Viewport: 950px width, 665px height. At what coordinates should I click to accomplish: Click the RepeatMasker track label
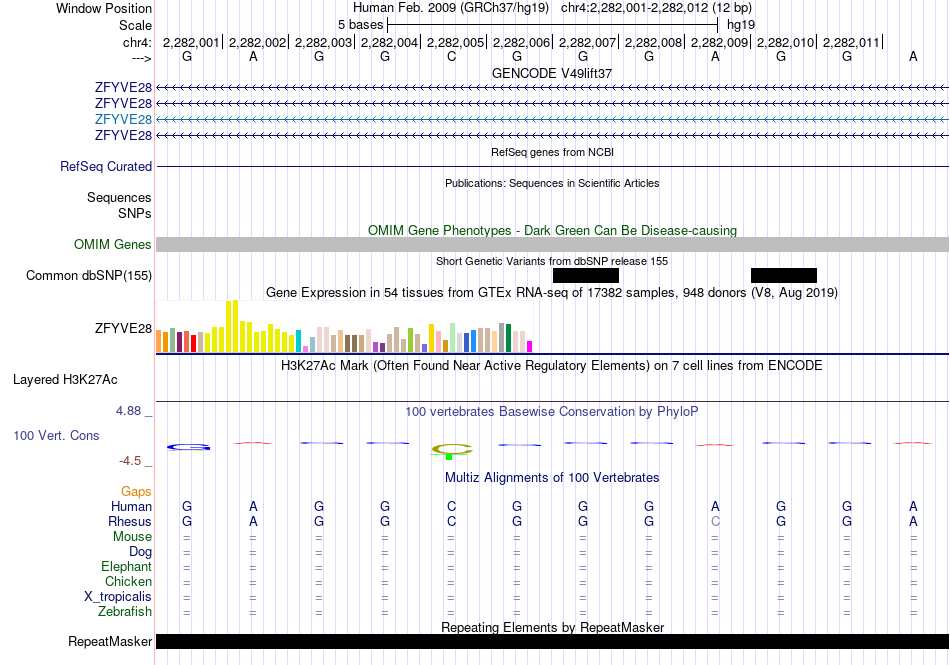pos(110,641)
